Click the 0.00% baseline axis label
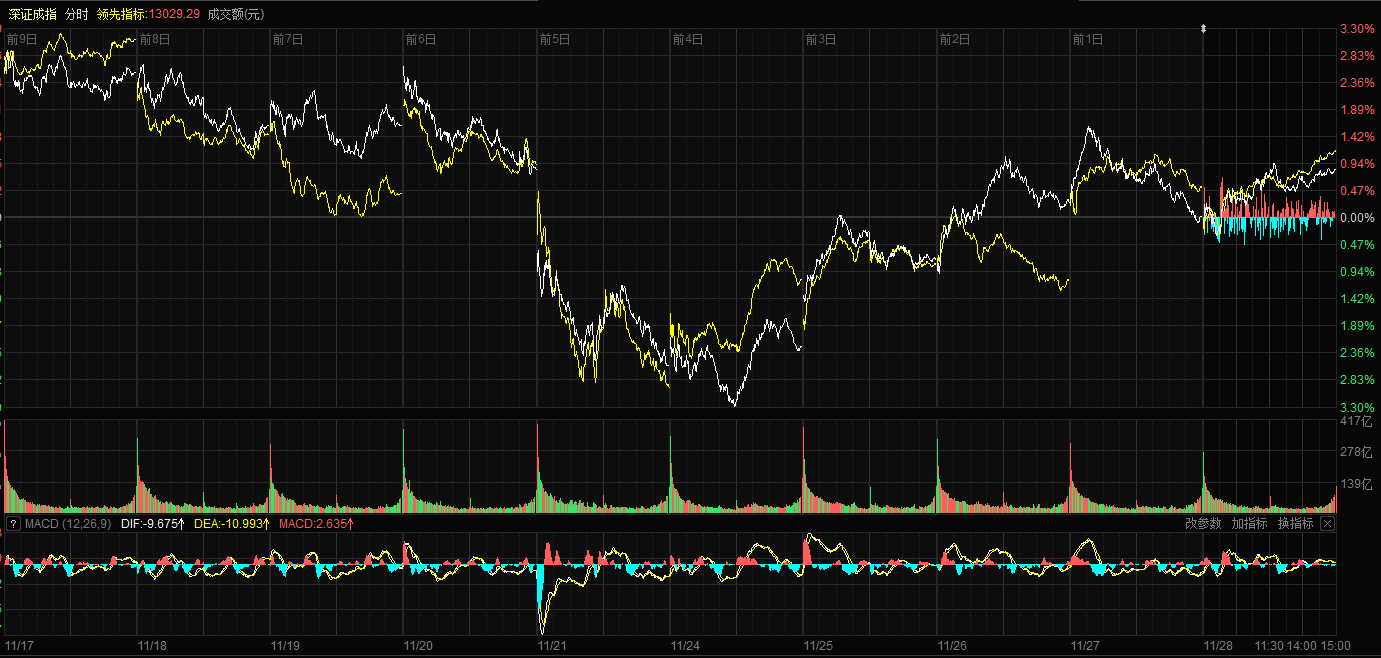The image size is (1381, 658). 1356,218
